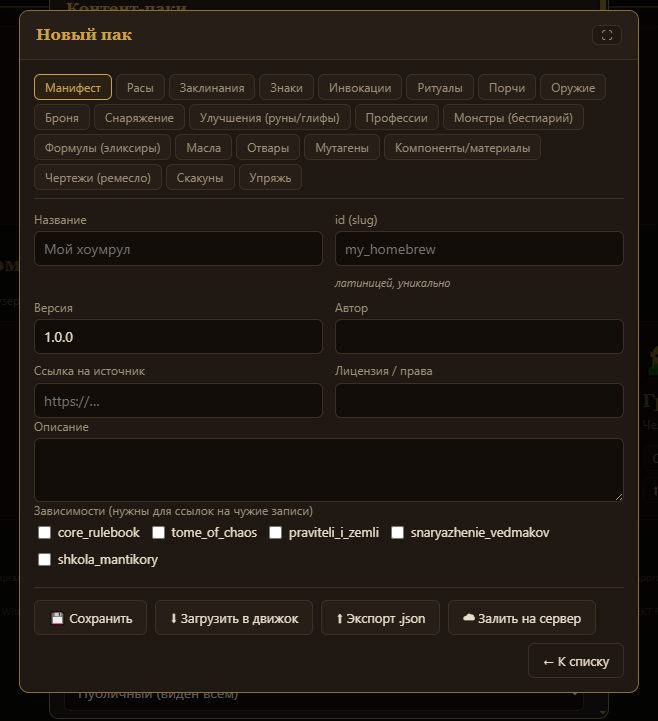Check the shkola_mantikory checkbox
This screenshot has height=721, width=658.
click(x=44, y=560)
